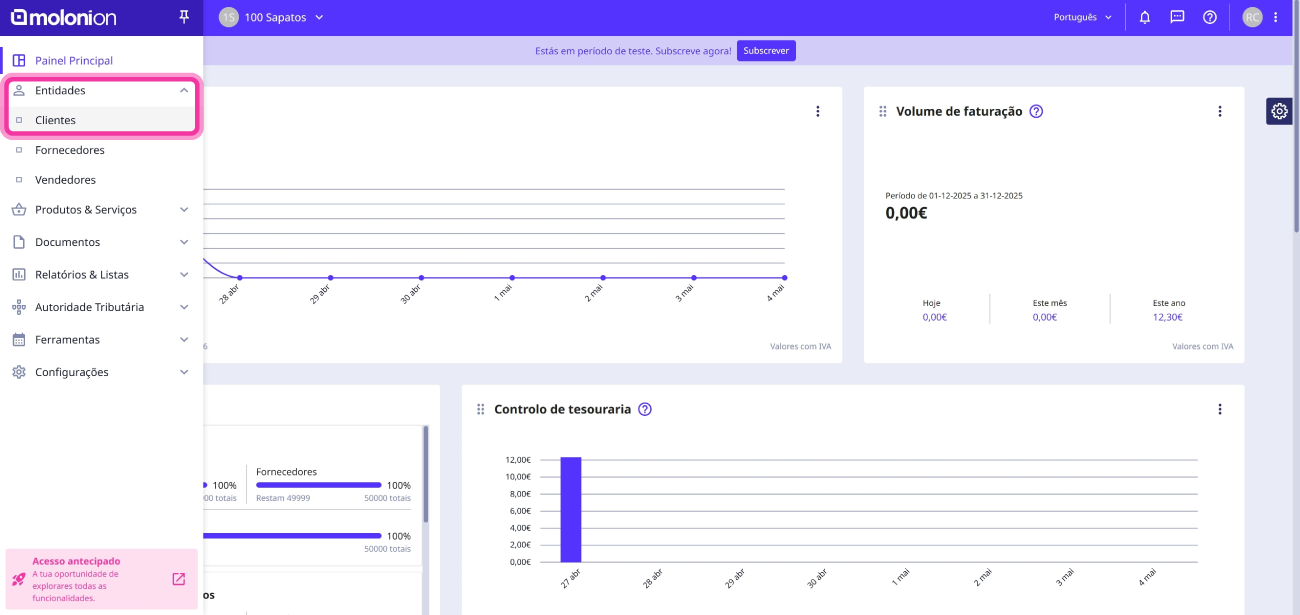Open the dashboard settings gear icon
The width and height of the screenshot is (1300, 615).
pyautogui.click(x=1279, y=111)
